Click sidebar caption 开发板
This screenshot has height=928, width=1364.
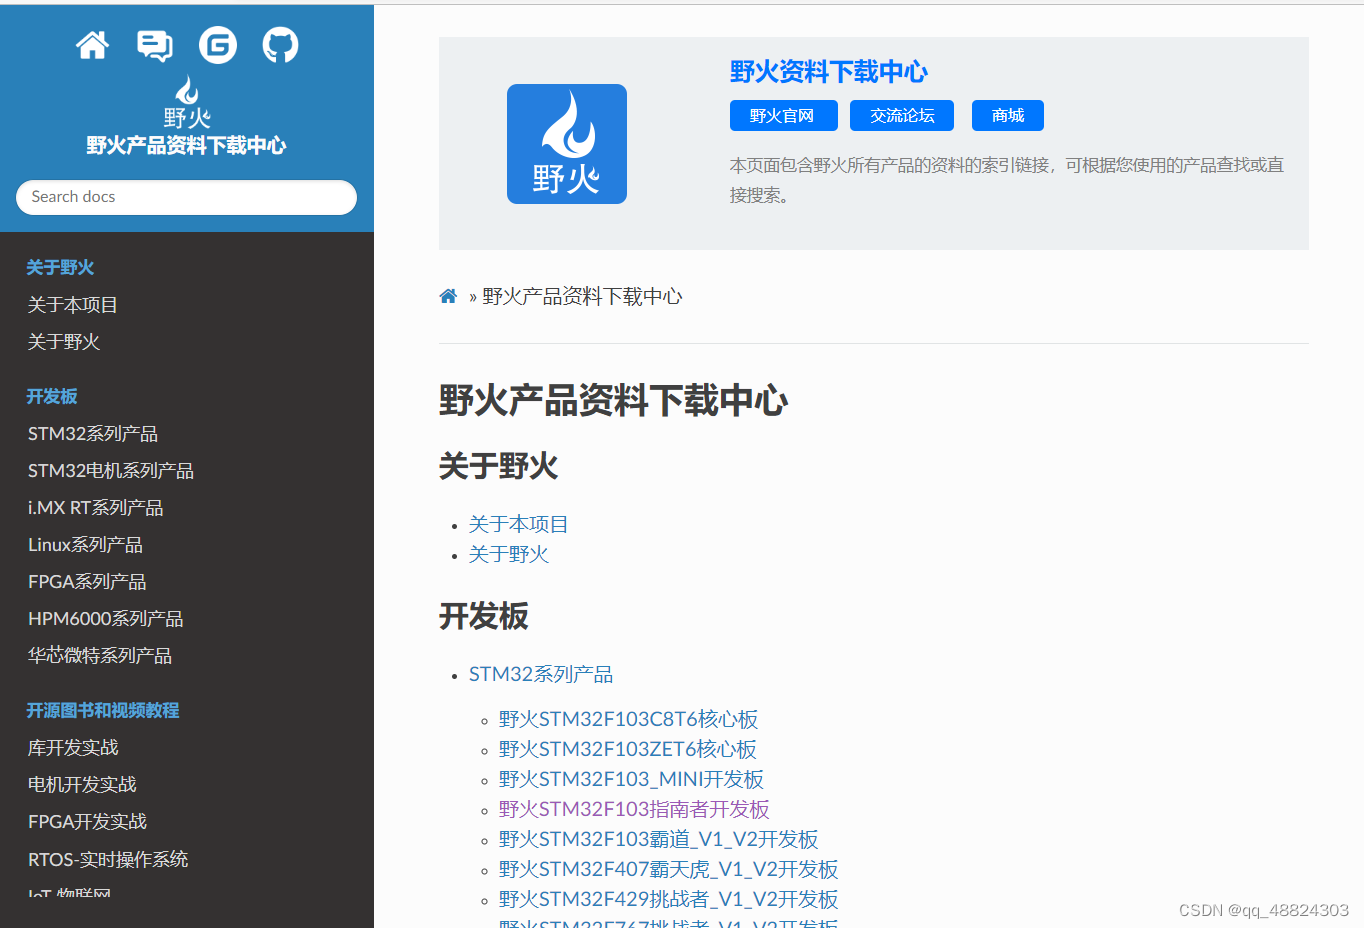point(52,397)
